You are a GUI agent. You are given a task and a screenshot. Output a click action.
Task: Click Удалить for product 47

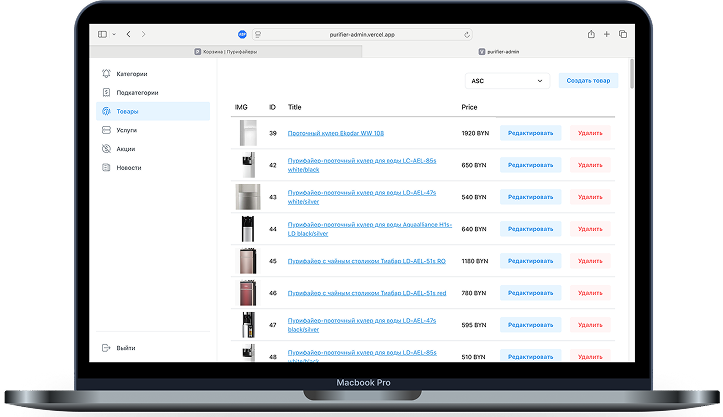point(590,325)
